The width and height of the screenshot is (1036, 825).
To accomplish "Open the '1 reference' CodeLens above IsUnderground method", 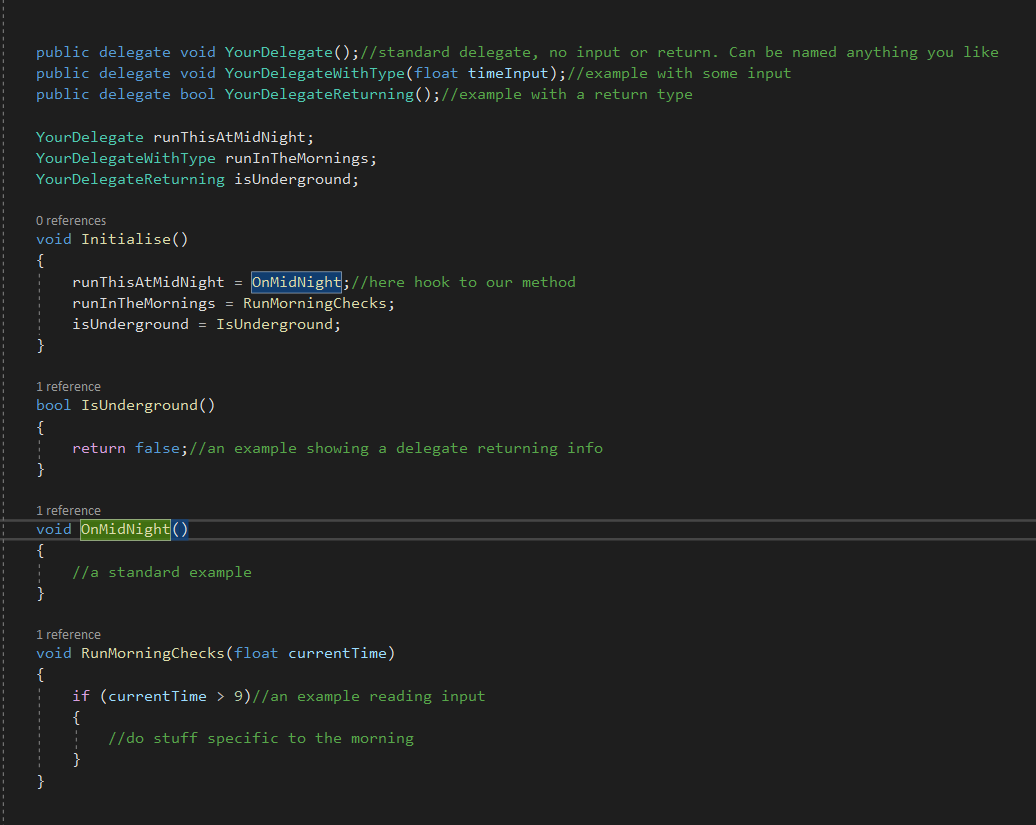I will point(68,386).
